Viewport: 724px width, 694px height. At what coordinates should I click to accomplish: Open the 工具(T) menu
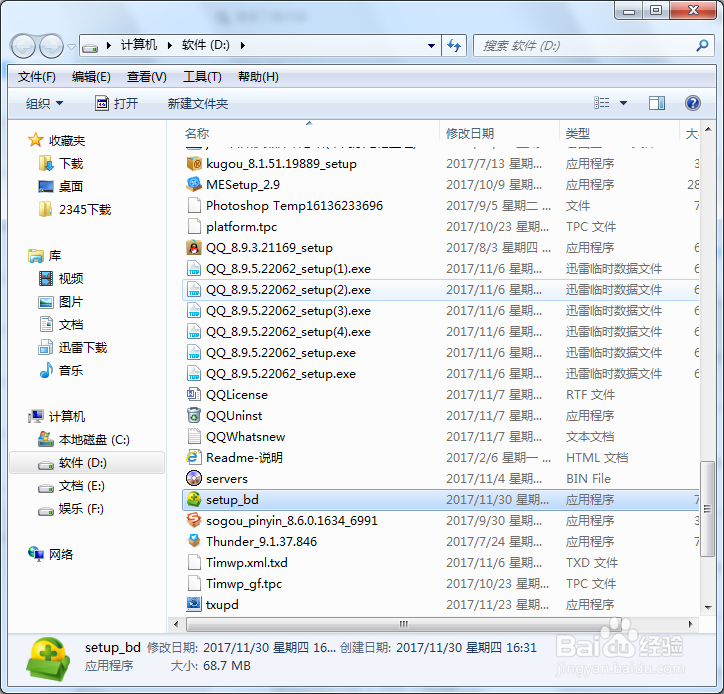[202, 77]
